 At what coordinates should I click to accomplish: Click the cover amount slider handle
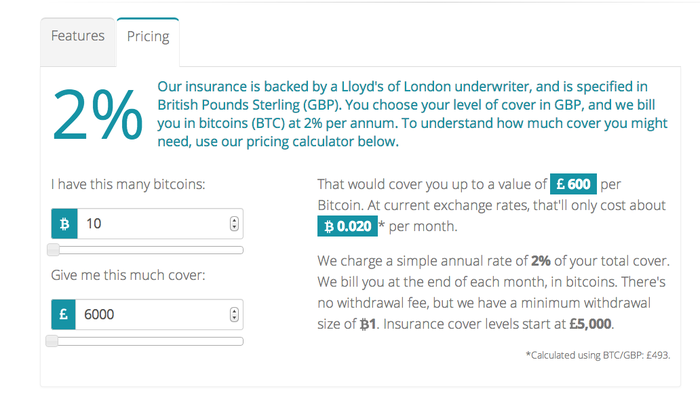click(x=52, y=341)
